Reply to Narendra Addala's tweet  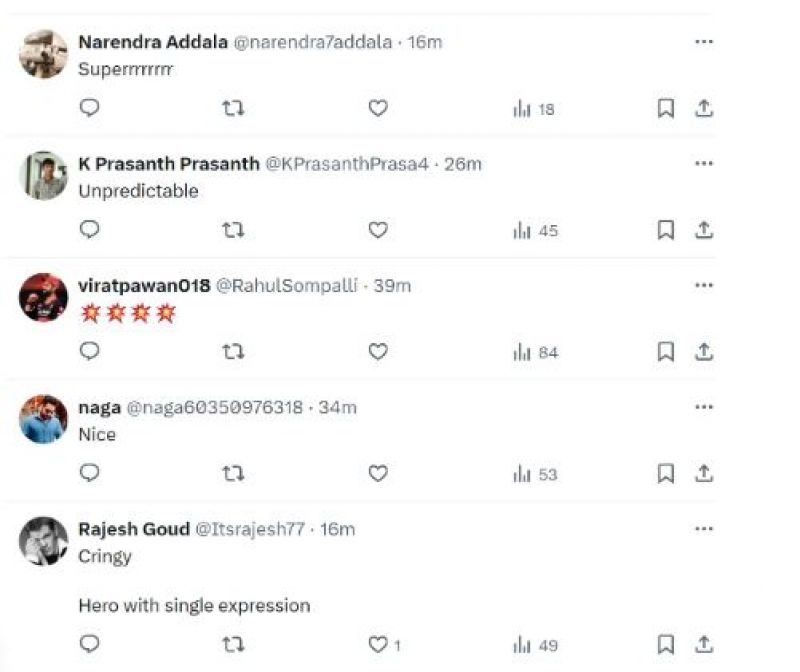click(90, 108)
